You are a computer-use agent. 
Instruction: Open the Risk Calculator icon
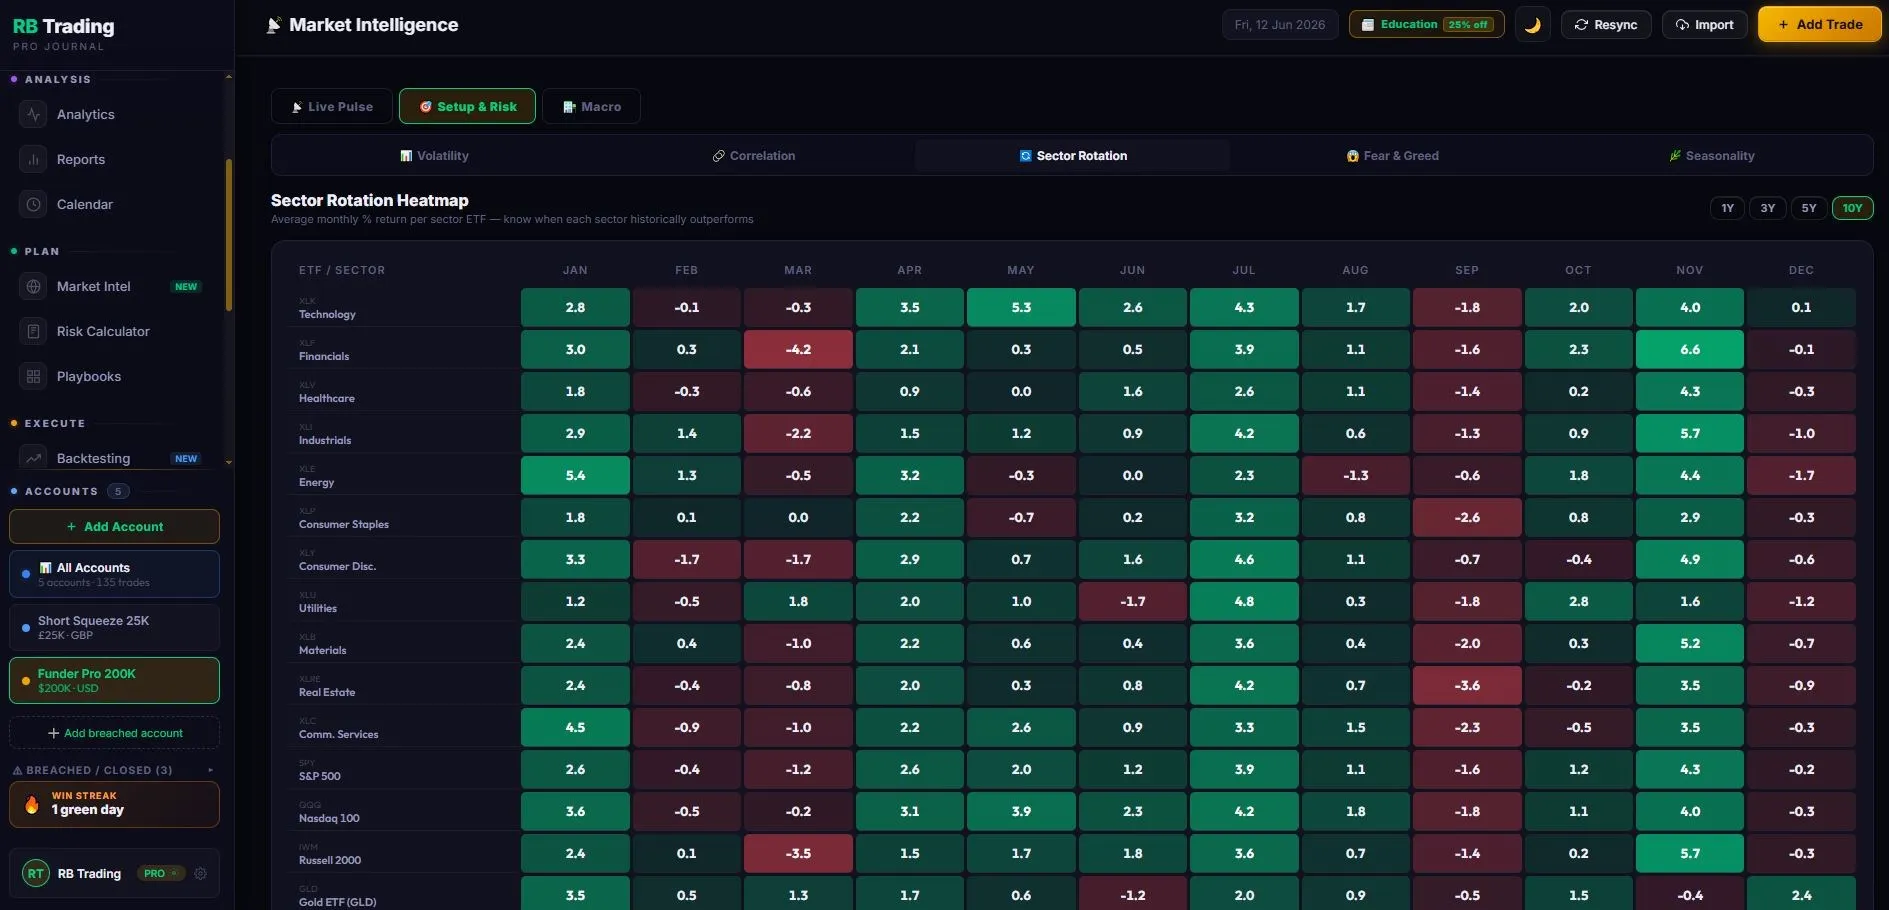click(x=34, y=331)
